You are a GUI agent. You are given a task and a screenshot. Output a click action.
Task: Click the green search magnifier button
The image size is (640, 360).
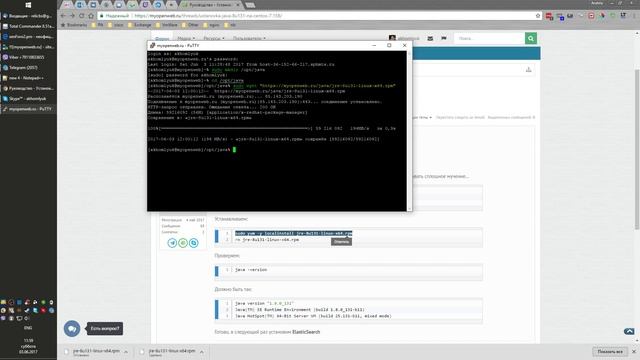point(531,38)
